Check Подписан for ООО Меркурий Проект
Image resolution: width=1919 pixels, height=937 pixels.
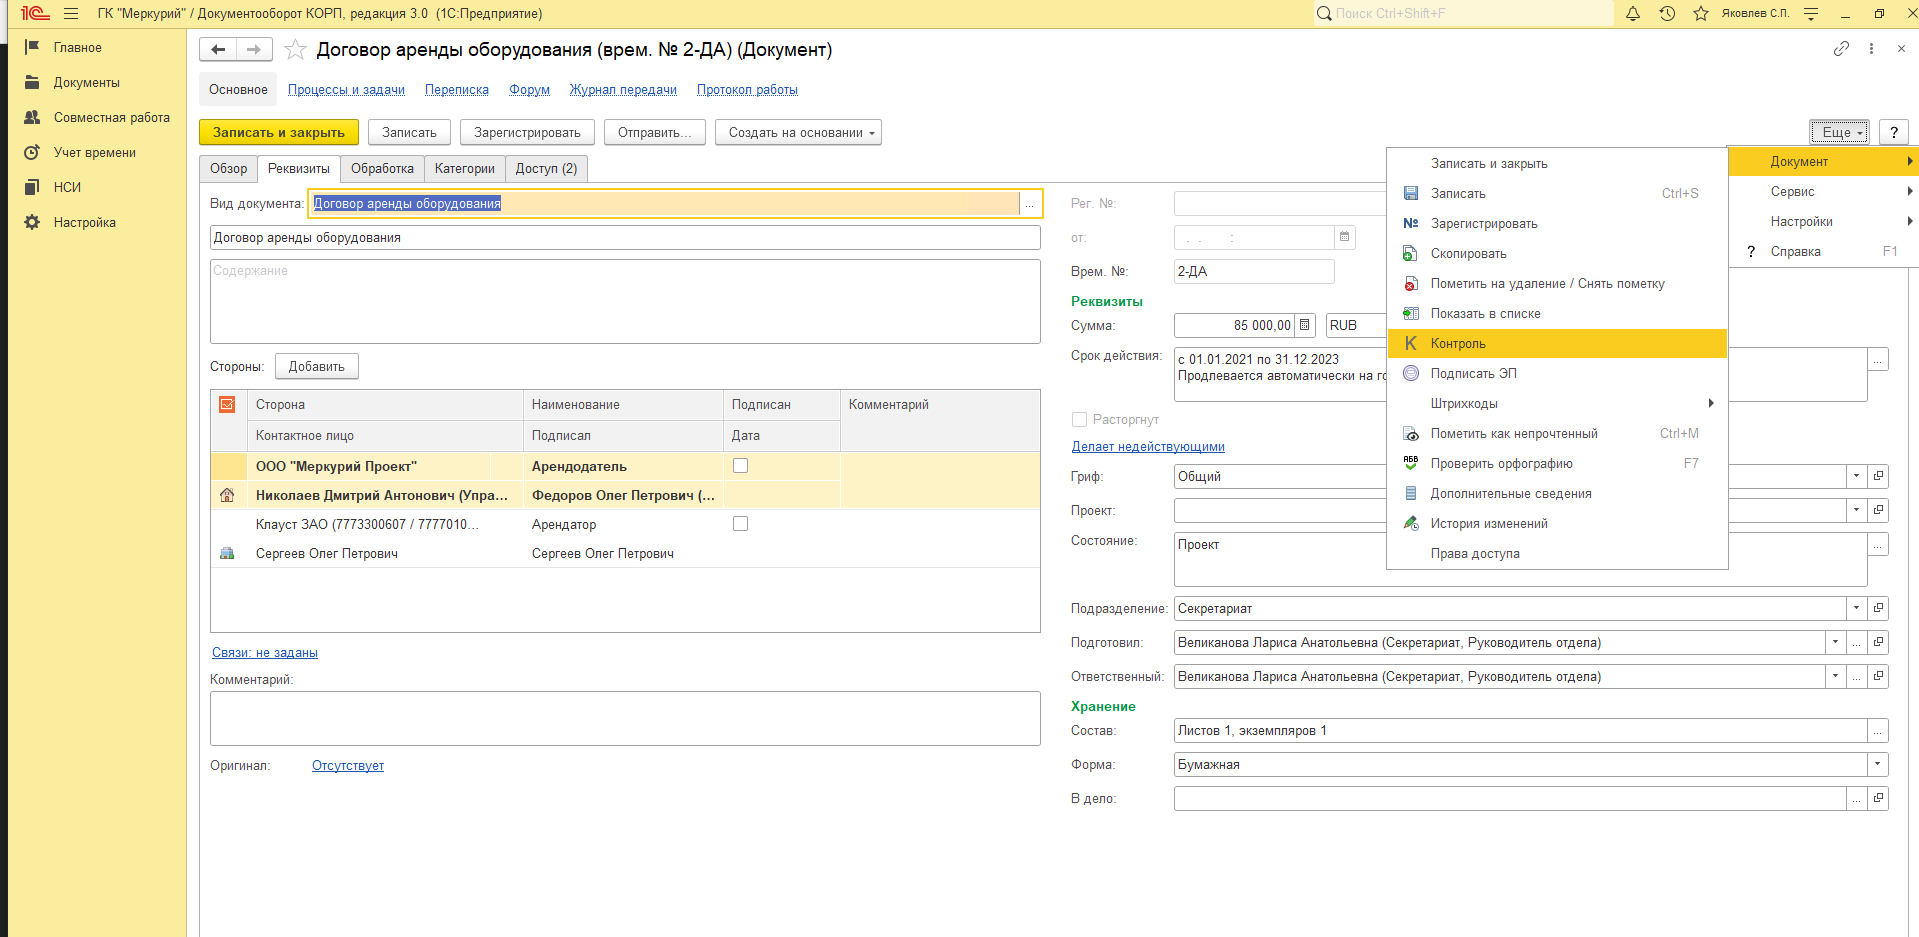pyautogui.click(x=740, y=466)
